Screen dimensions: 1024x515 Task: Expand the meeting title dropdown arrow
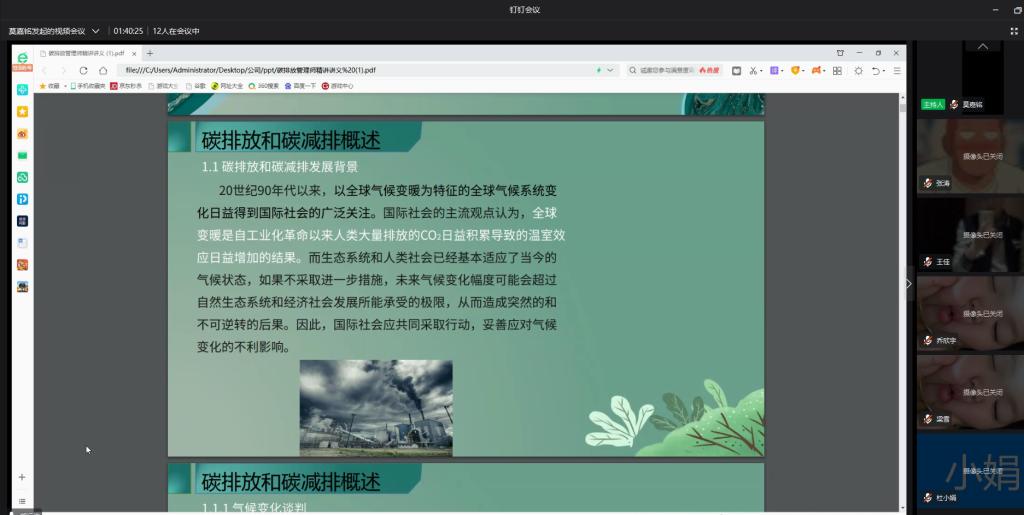click(x=96, y=31)
